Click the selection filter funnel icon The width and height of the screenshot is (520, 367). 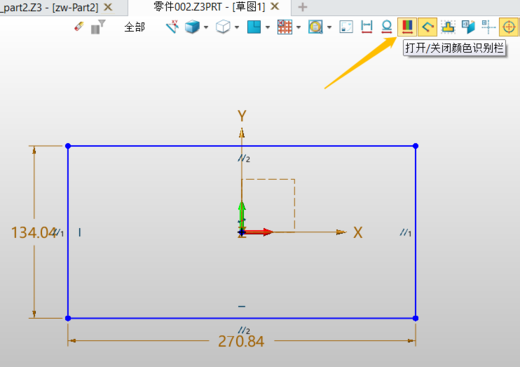coord(98,27)
